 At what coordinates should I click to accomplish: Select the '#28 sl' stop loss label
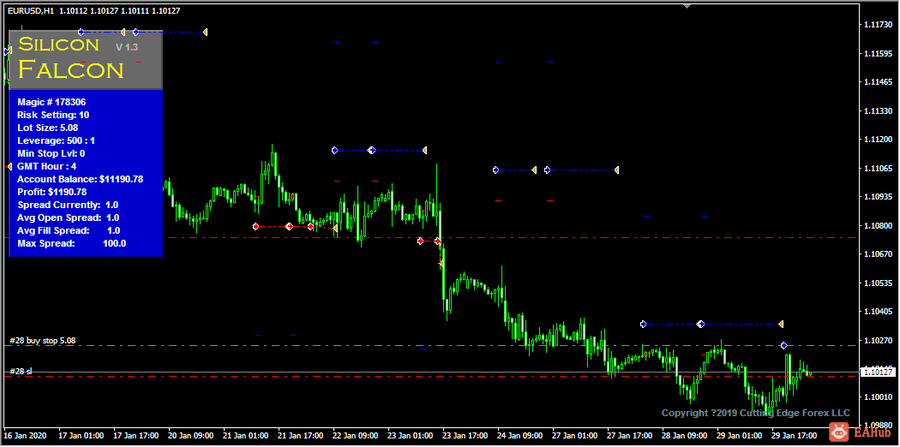pyautogui.click(x=21, y=371)
